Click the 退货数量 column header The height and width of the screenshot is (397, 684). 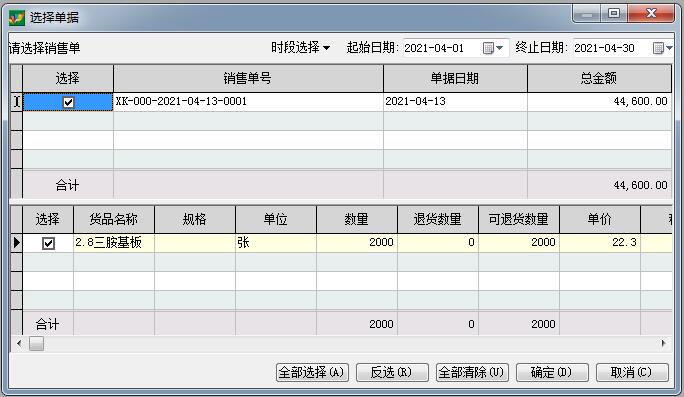(x=438, y=219)
